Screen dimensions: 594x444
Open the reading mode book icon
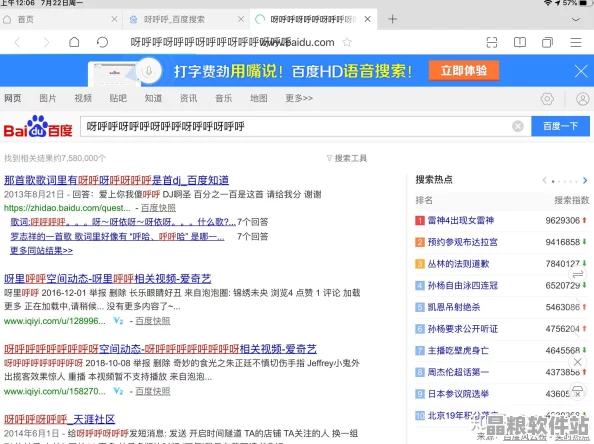tap(519, 42)
